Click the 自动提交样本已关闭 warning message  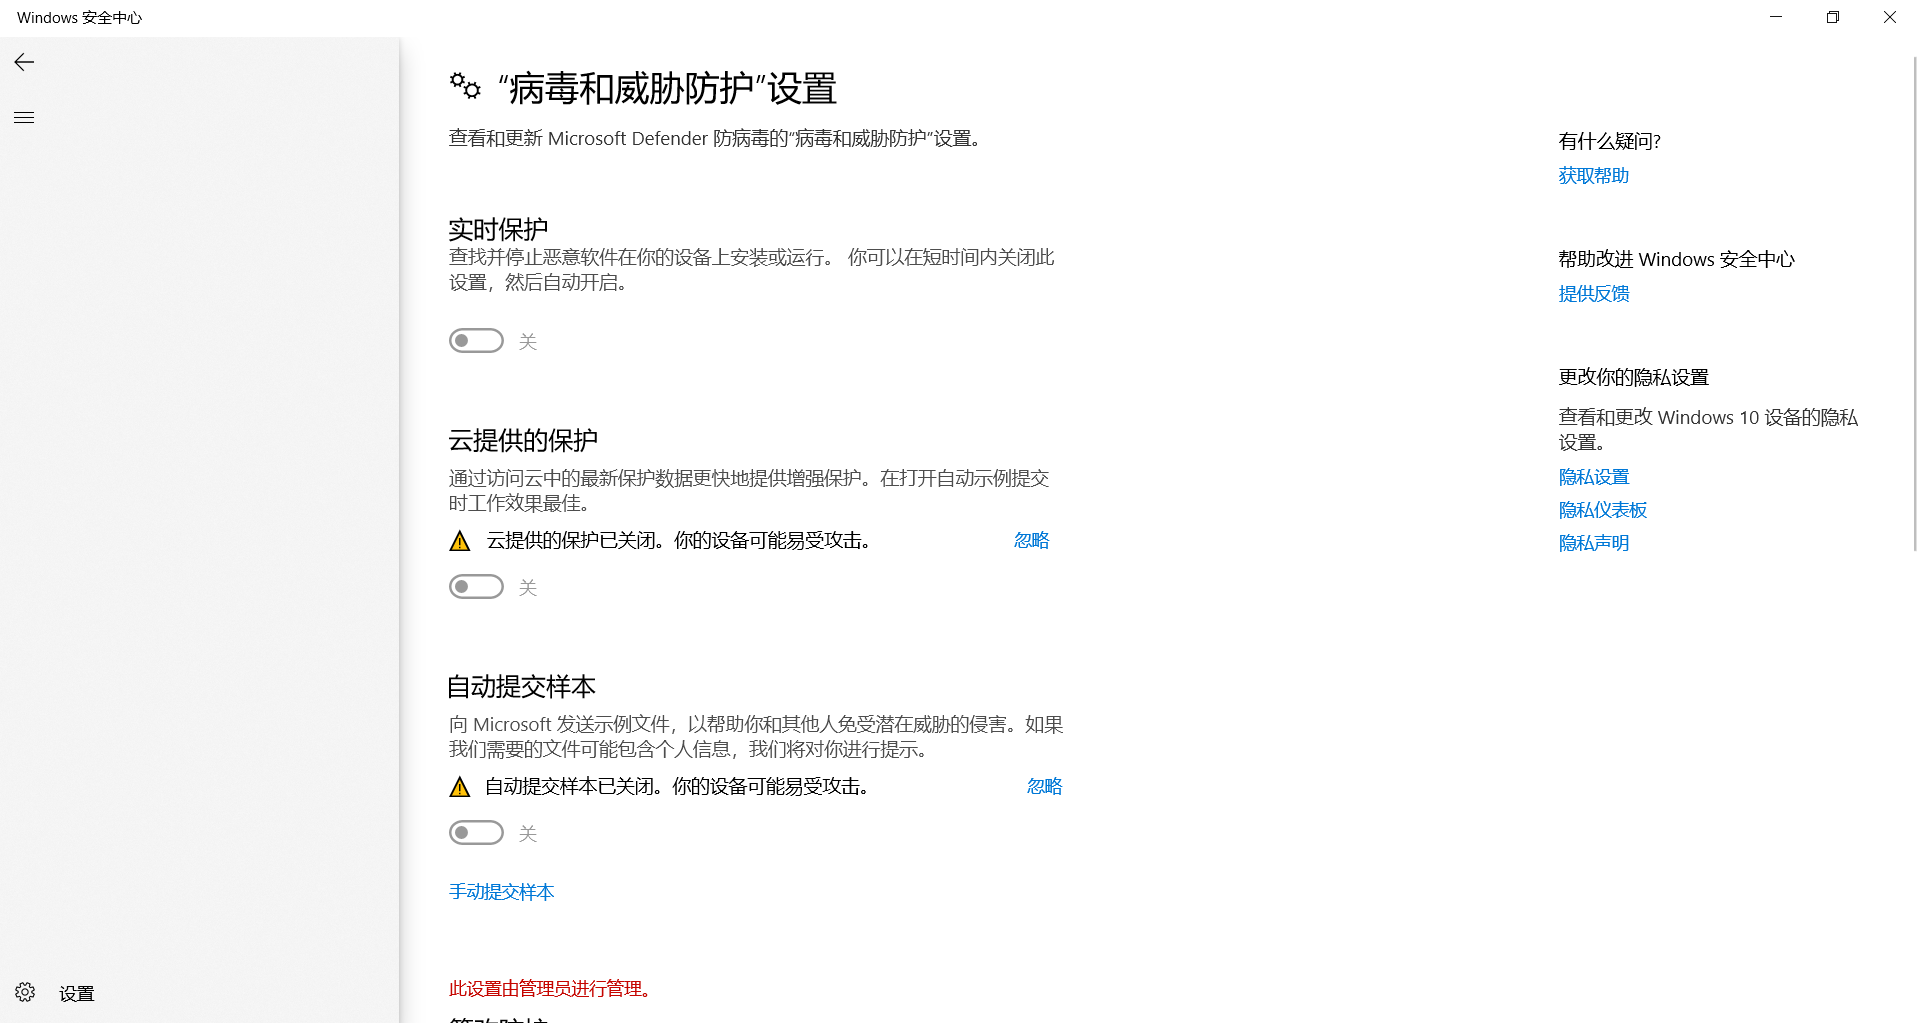677,786
